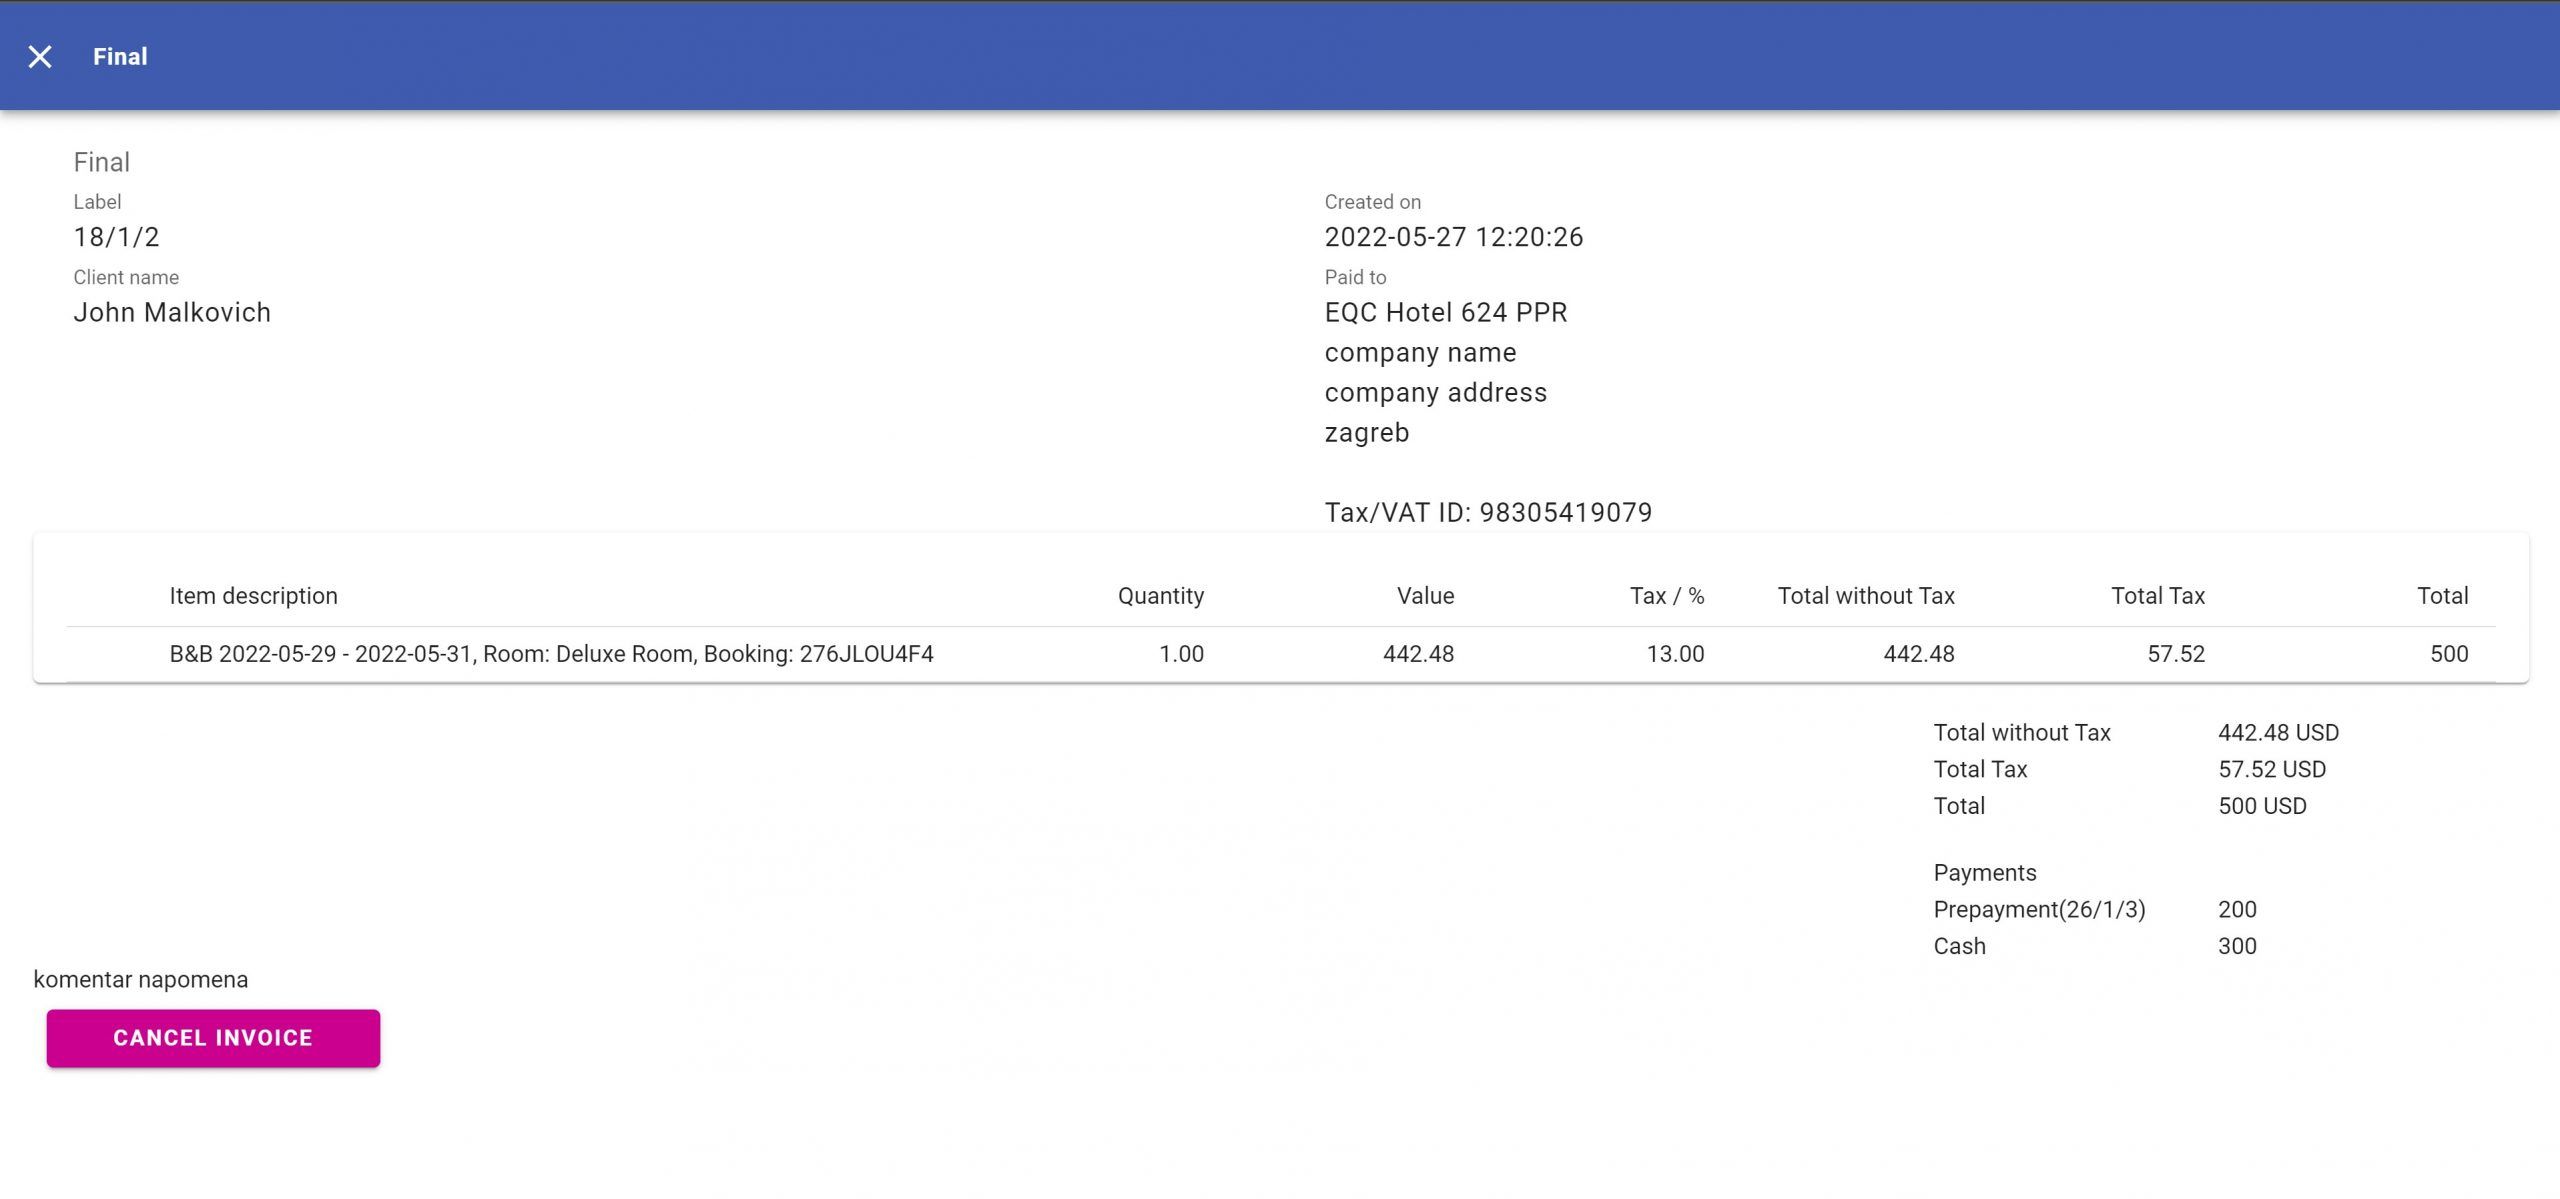
Task: Click the Paid to company EQC Hotel 624 PPR
Action: pyautogui.click(x=1445, y=312)
